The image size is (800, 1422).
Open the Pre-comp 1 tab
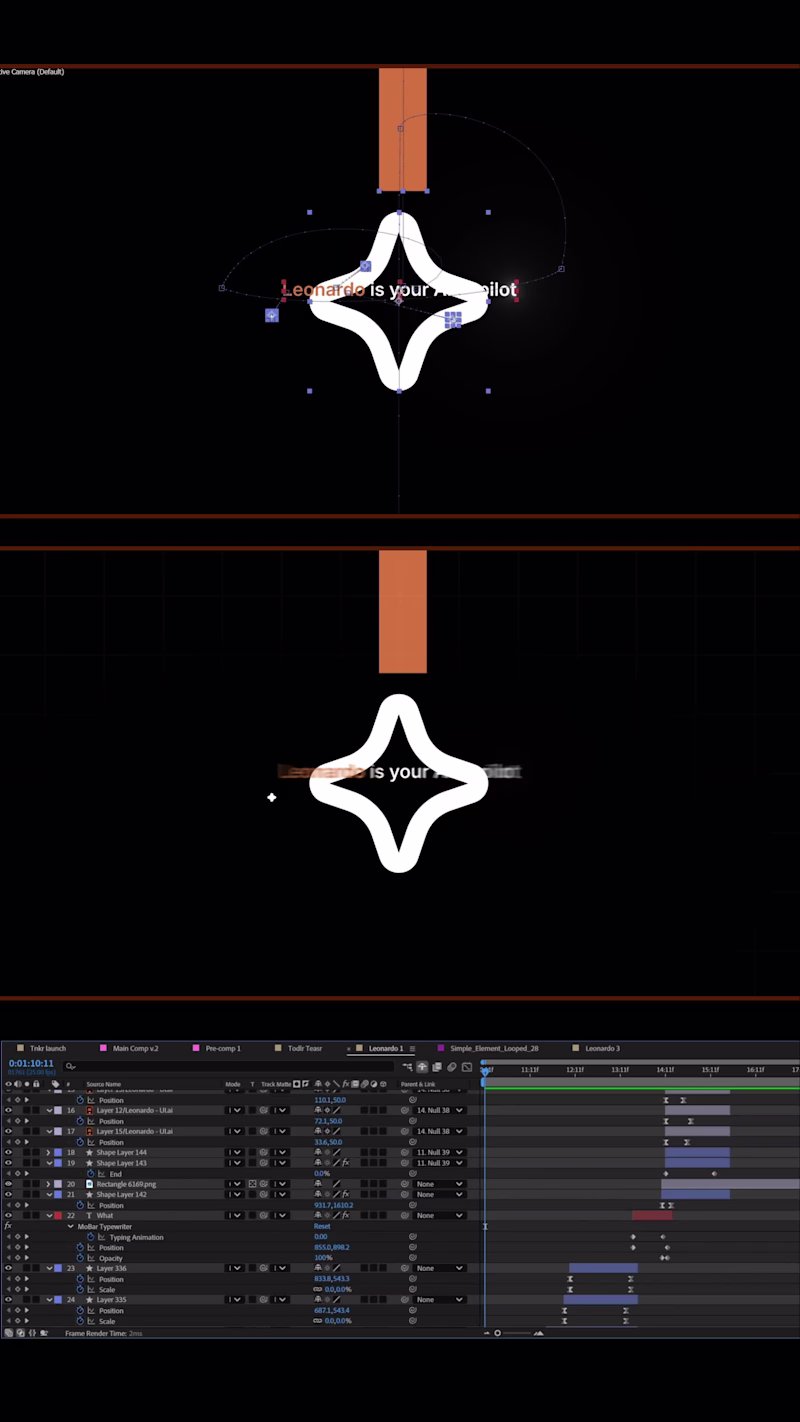point(223,1049)
